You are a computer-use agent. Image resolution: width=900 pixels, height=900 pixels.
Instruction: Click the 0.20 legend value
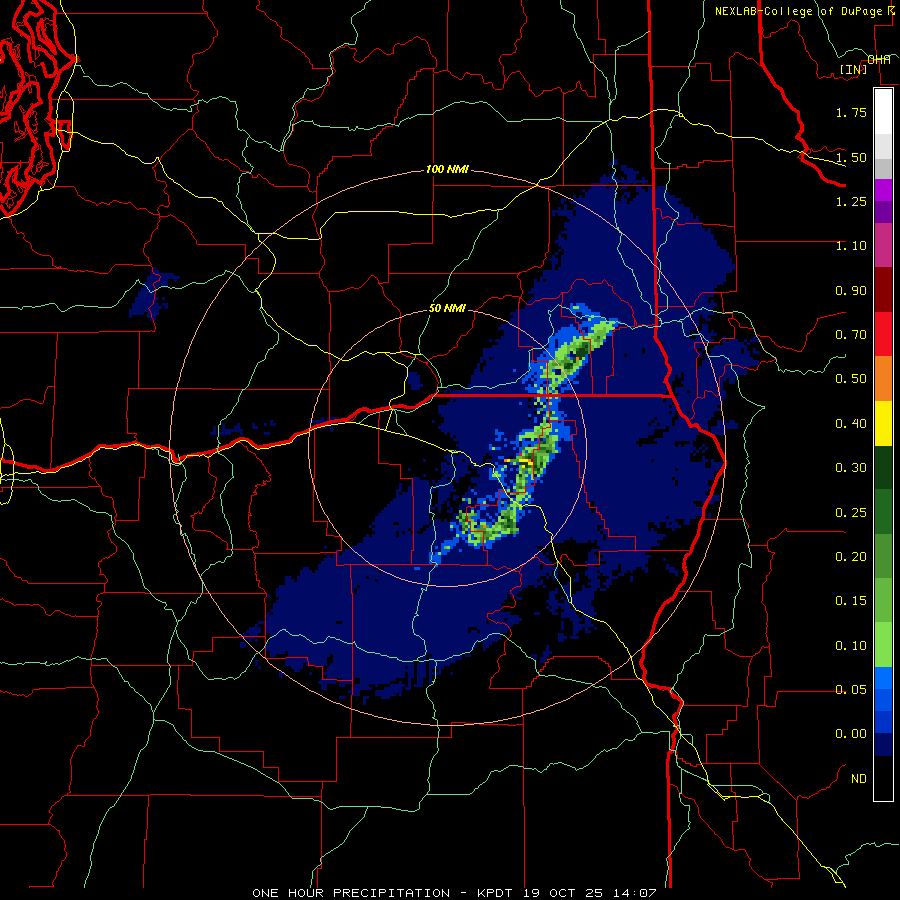pos(851,557)
